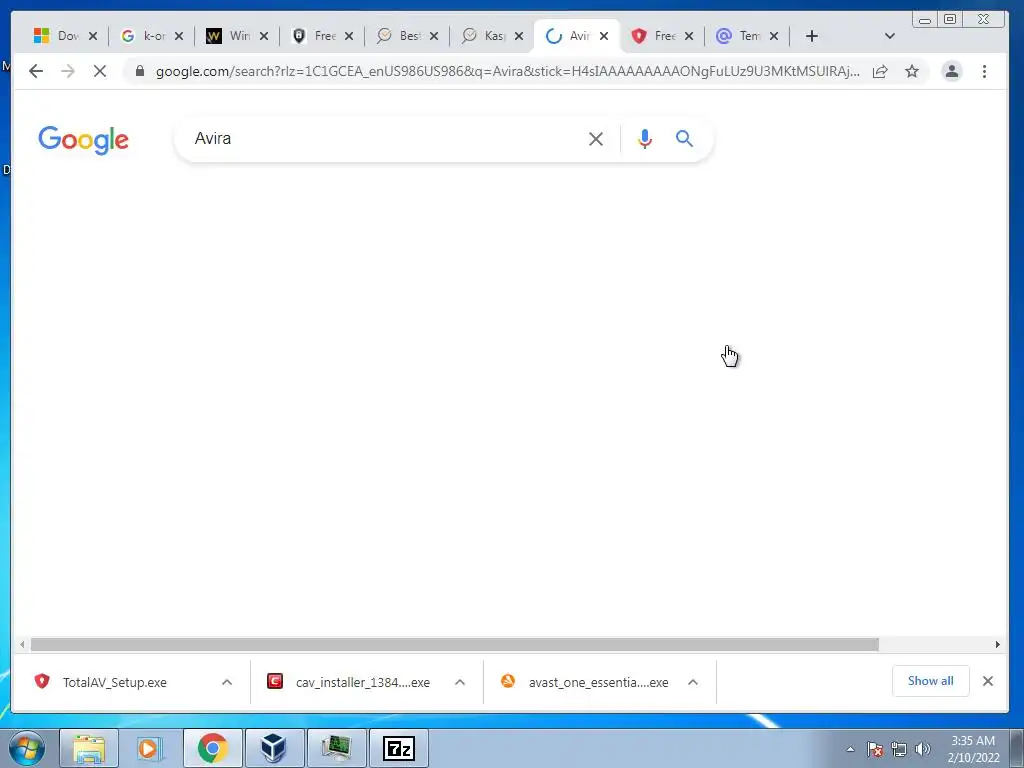Open the network tray icon
The height and width of the screenshot is (768, 1024).
click(899, 749)
